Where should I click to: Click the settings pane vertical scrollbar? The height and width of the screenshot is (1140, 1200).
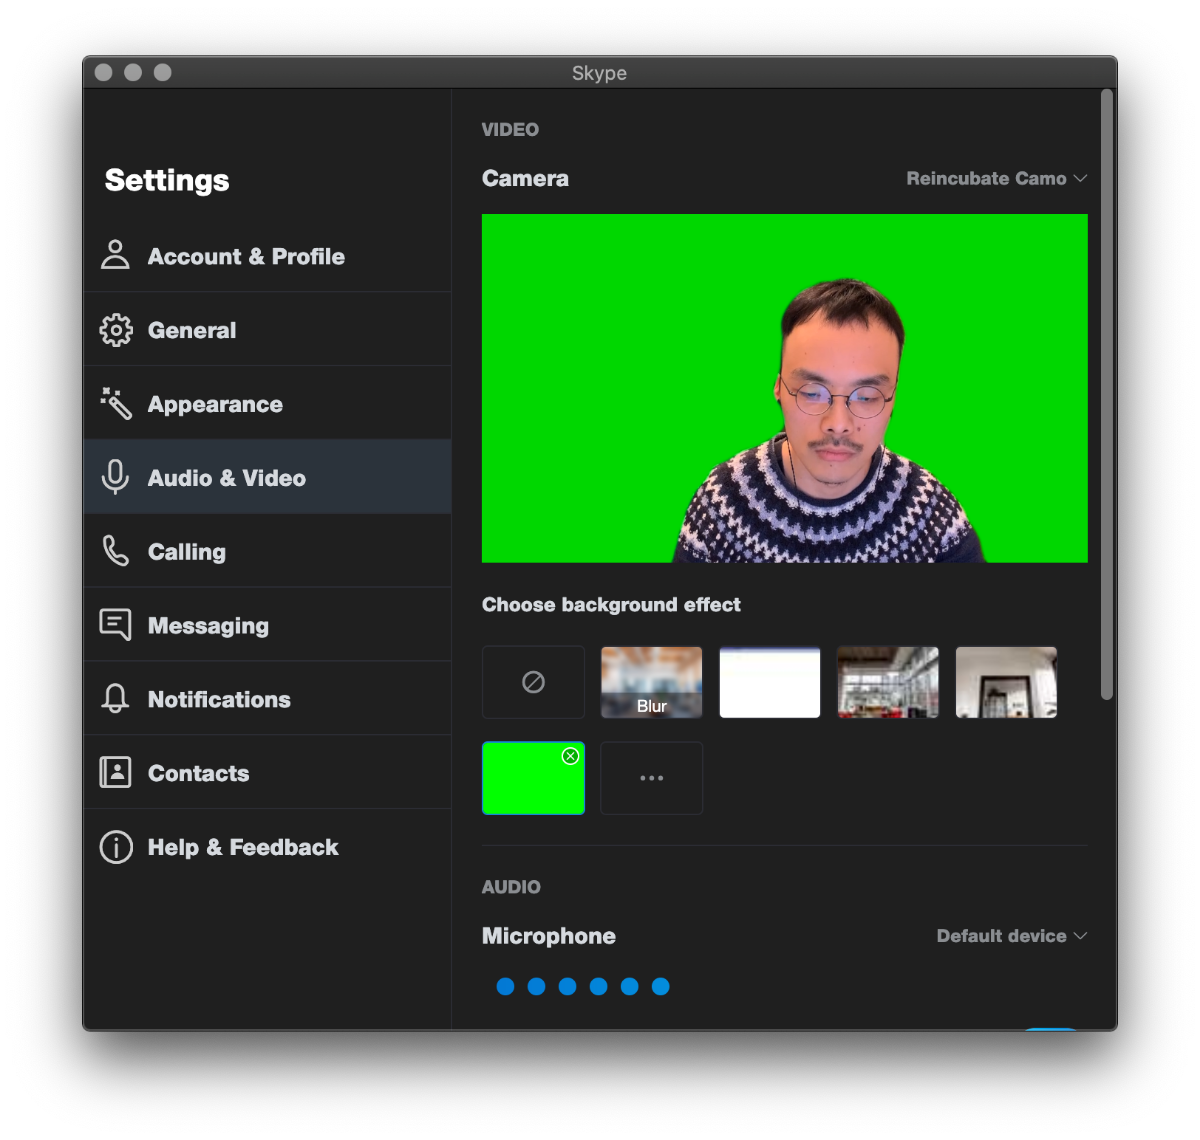[x=1106, y=395]
